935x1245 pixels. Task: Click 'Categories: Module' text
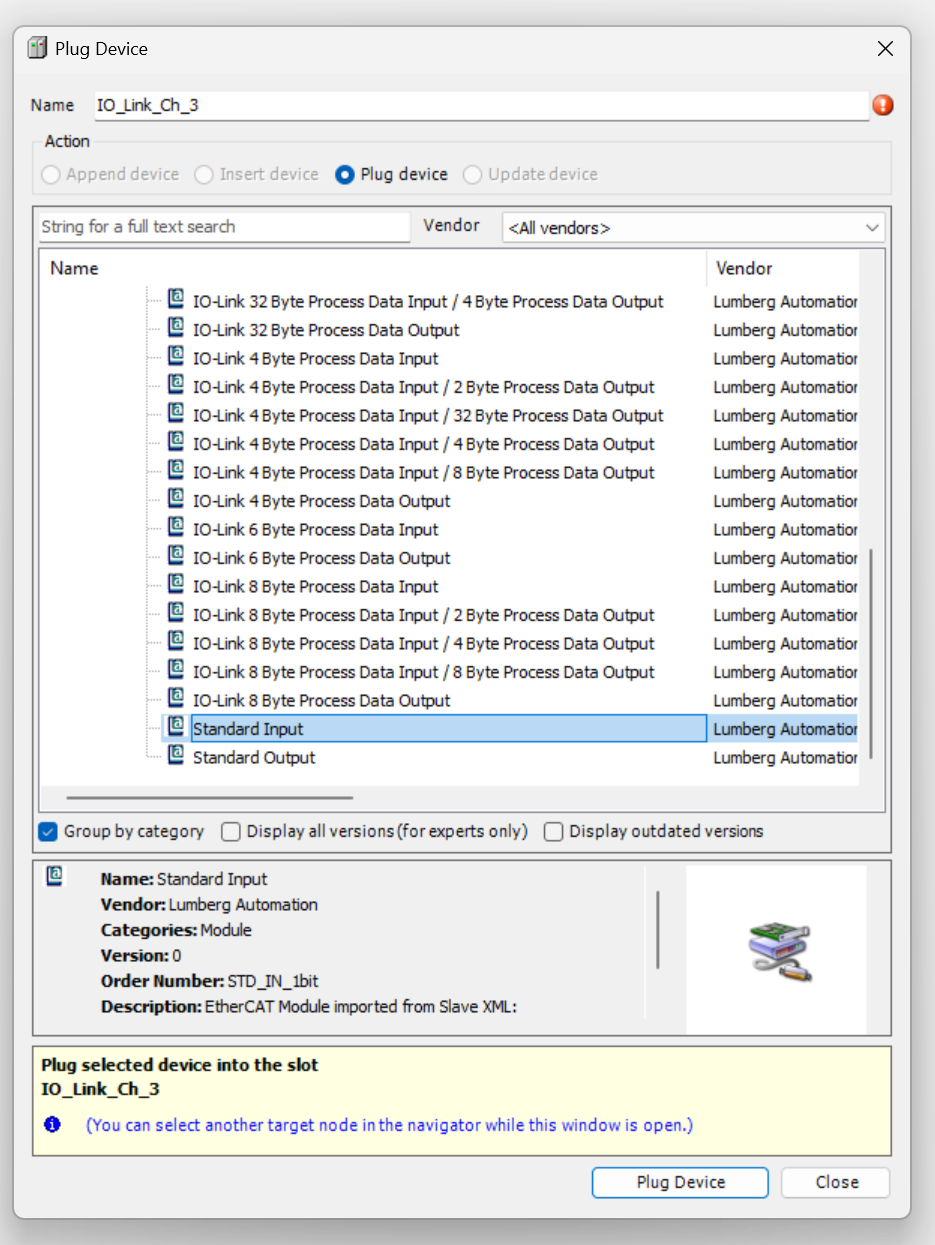pyautogui.click(x=176, y=930)
